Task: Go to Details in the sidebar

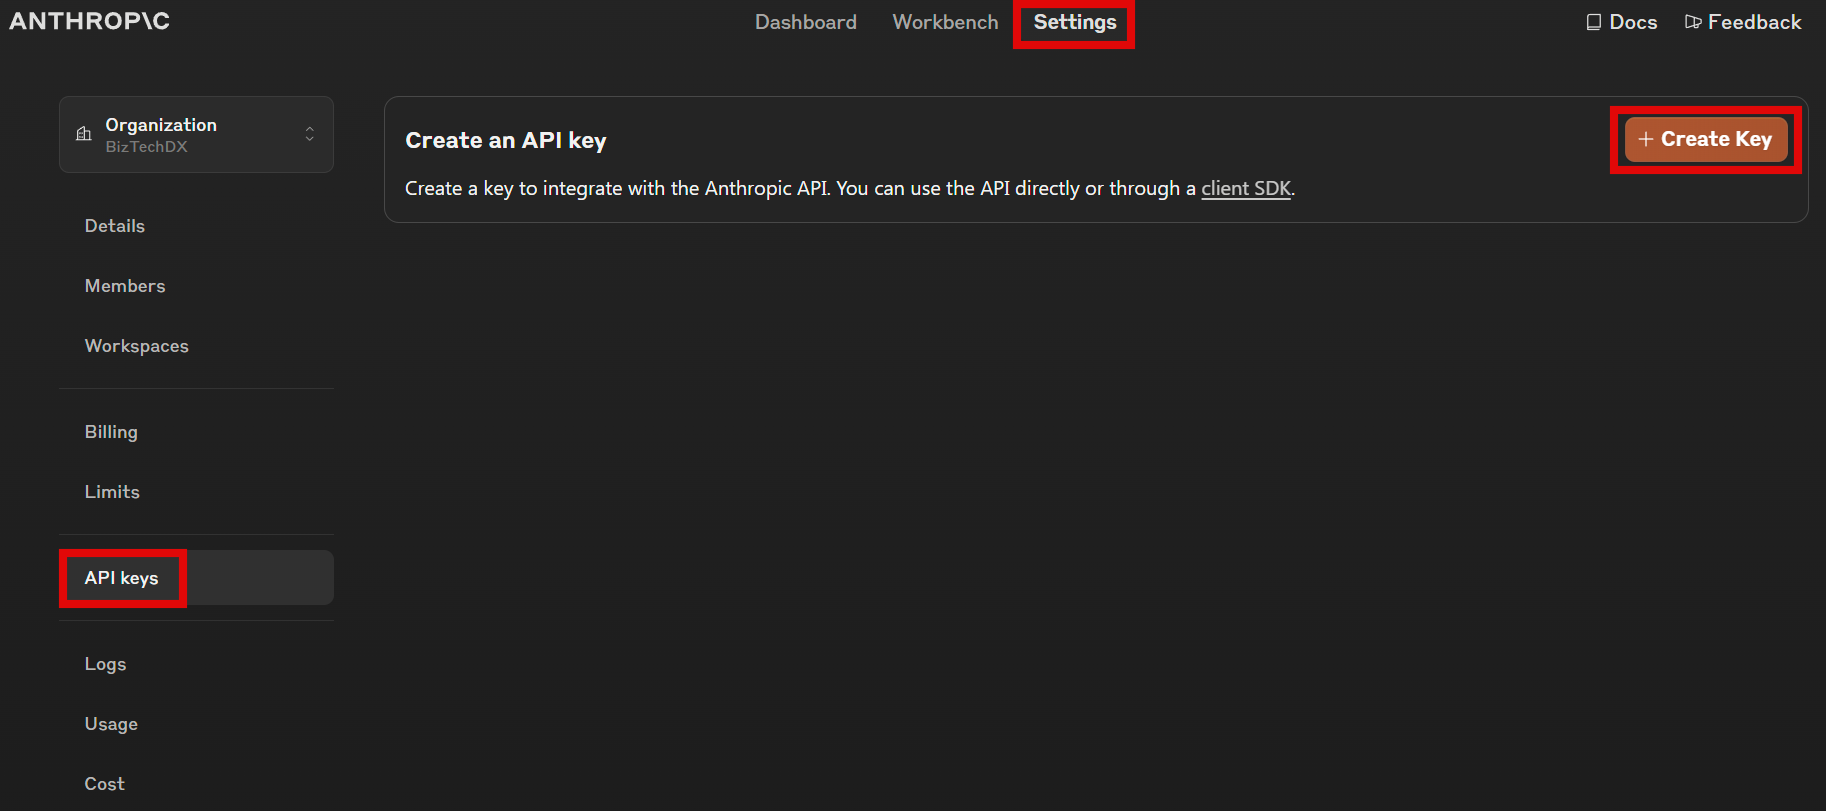Action: point(115,226)
